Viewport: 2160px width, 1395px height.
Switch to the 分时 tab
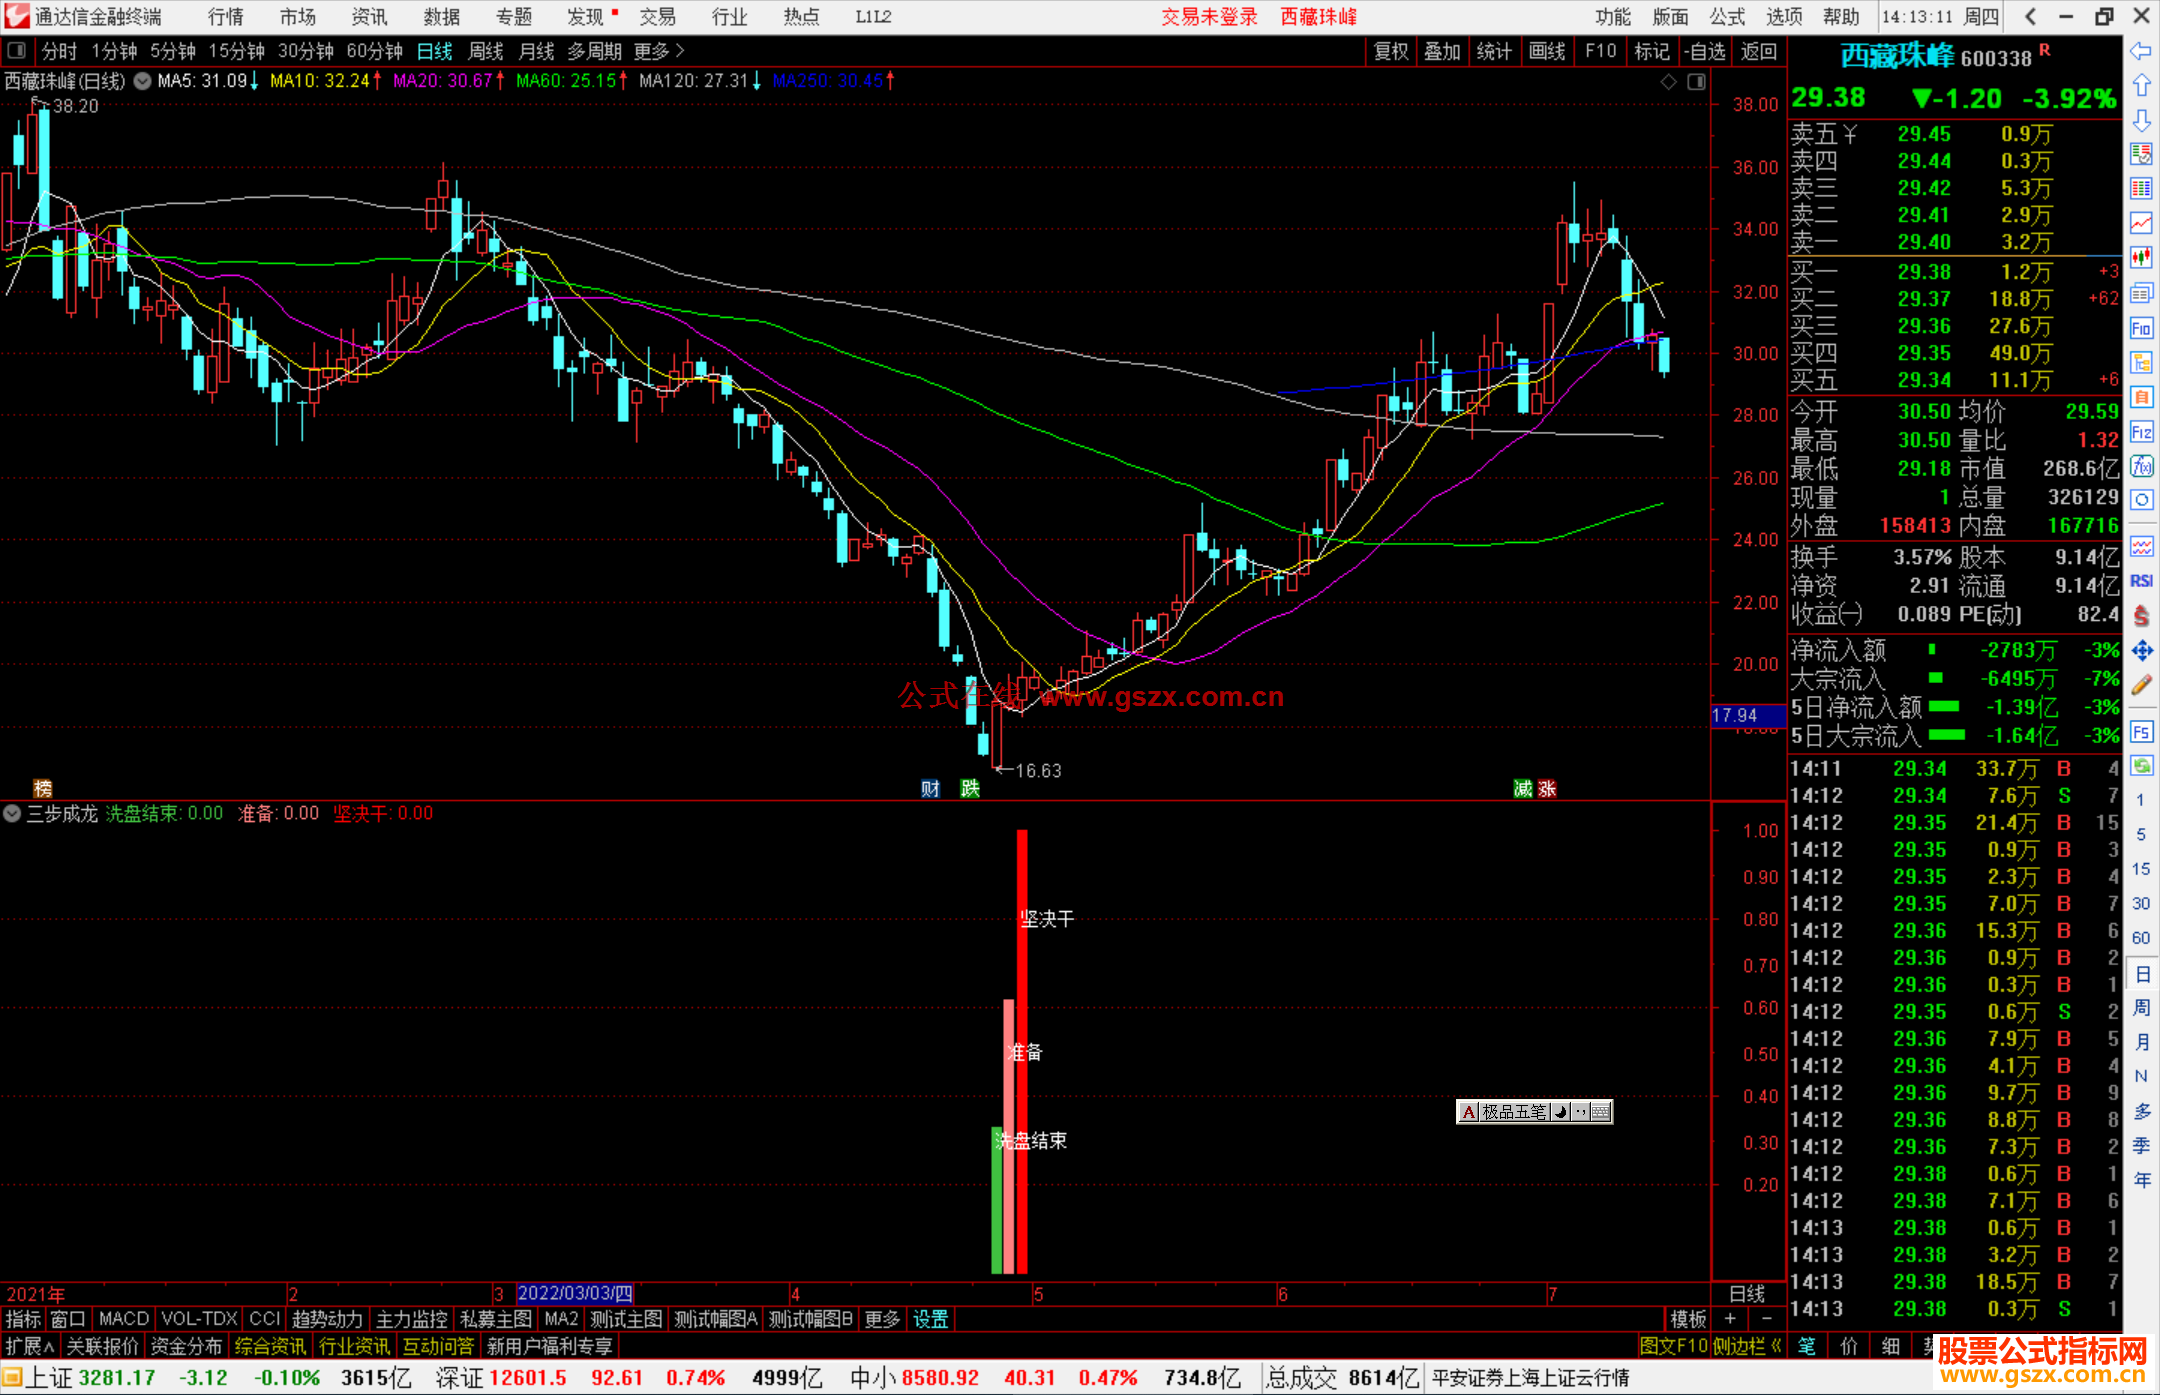click(59, 51)
